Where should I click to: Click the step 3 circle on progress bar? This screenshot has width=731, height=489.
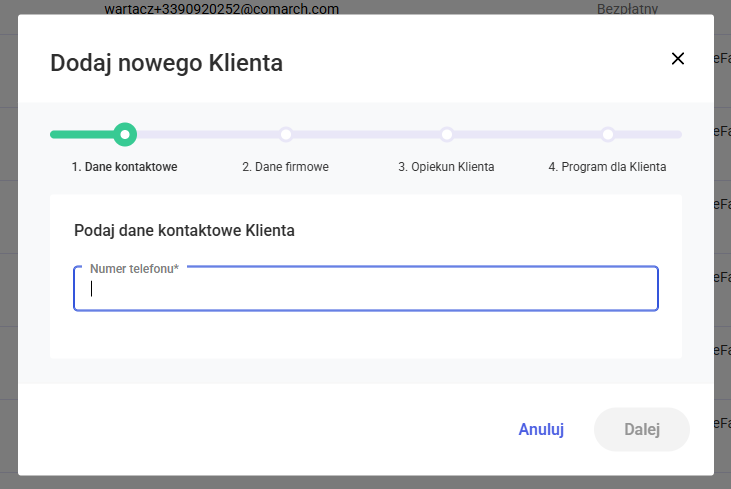pyautogui.click(x=447, y=134)
